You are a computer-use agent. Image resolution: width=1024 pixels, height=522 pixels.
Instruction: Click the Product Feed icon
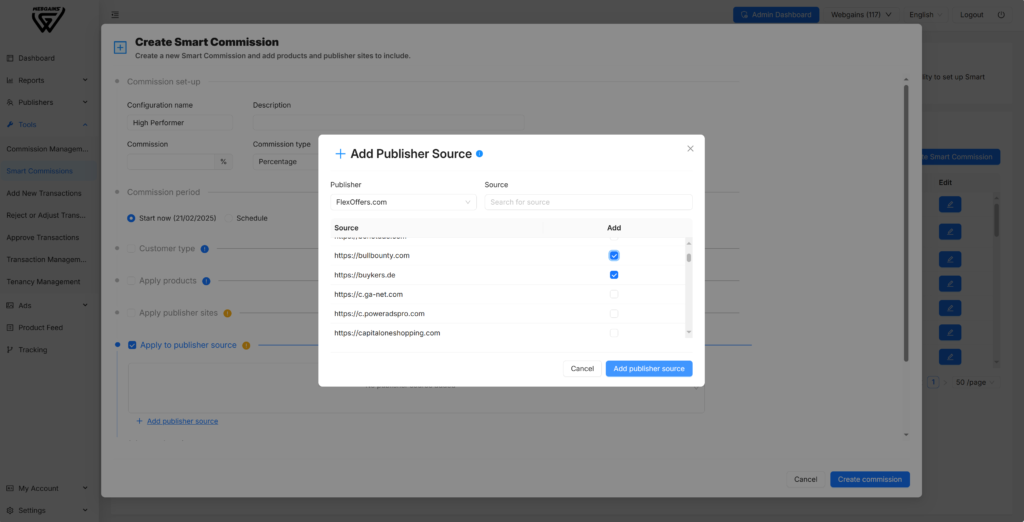10,327
